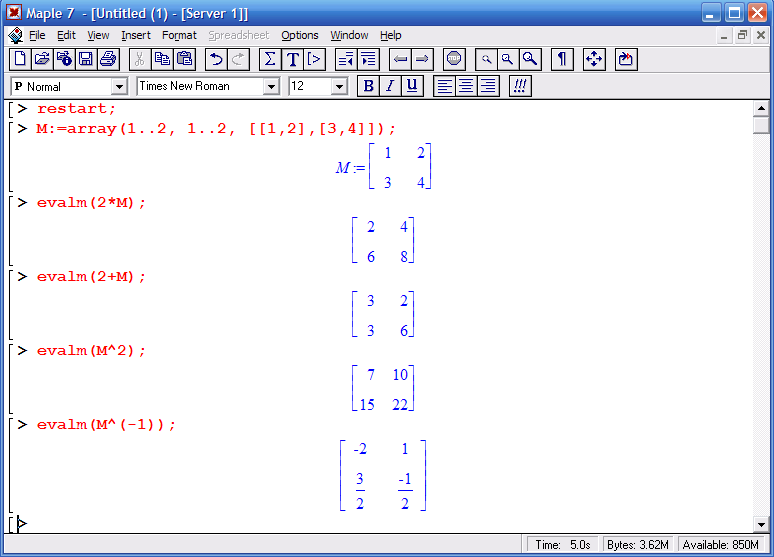Copy selection with the Copy icon
The height and width of the screenshot is (557, 774).
coord(162,59)
